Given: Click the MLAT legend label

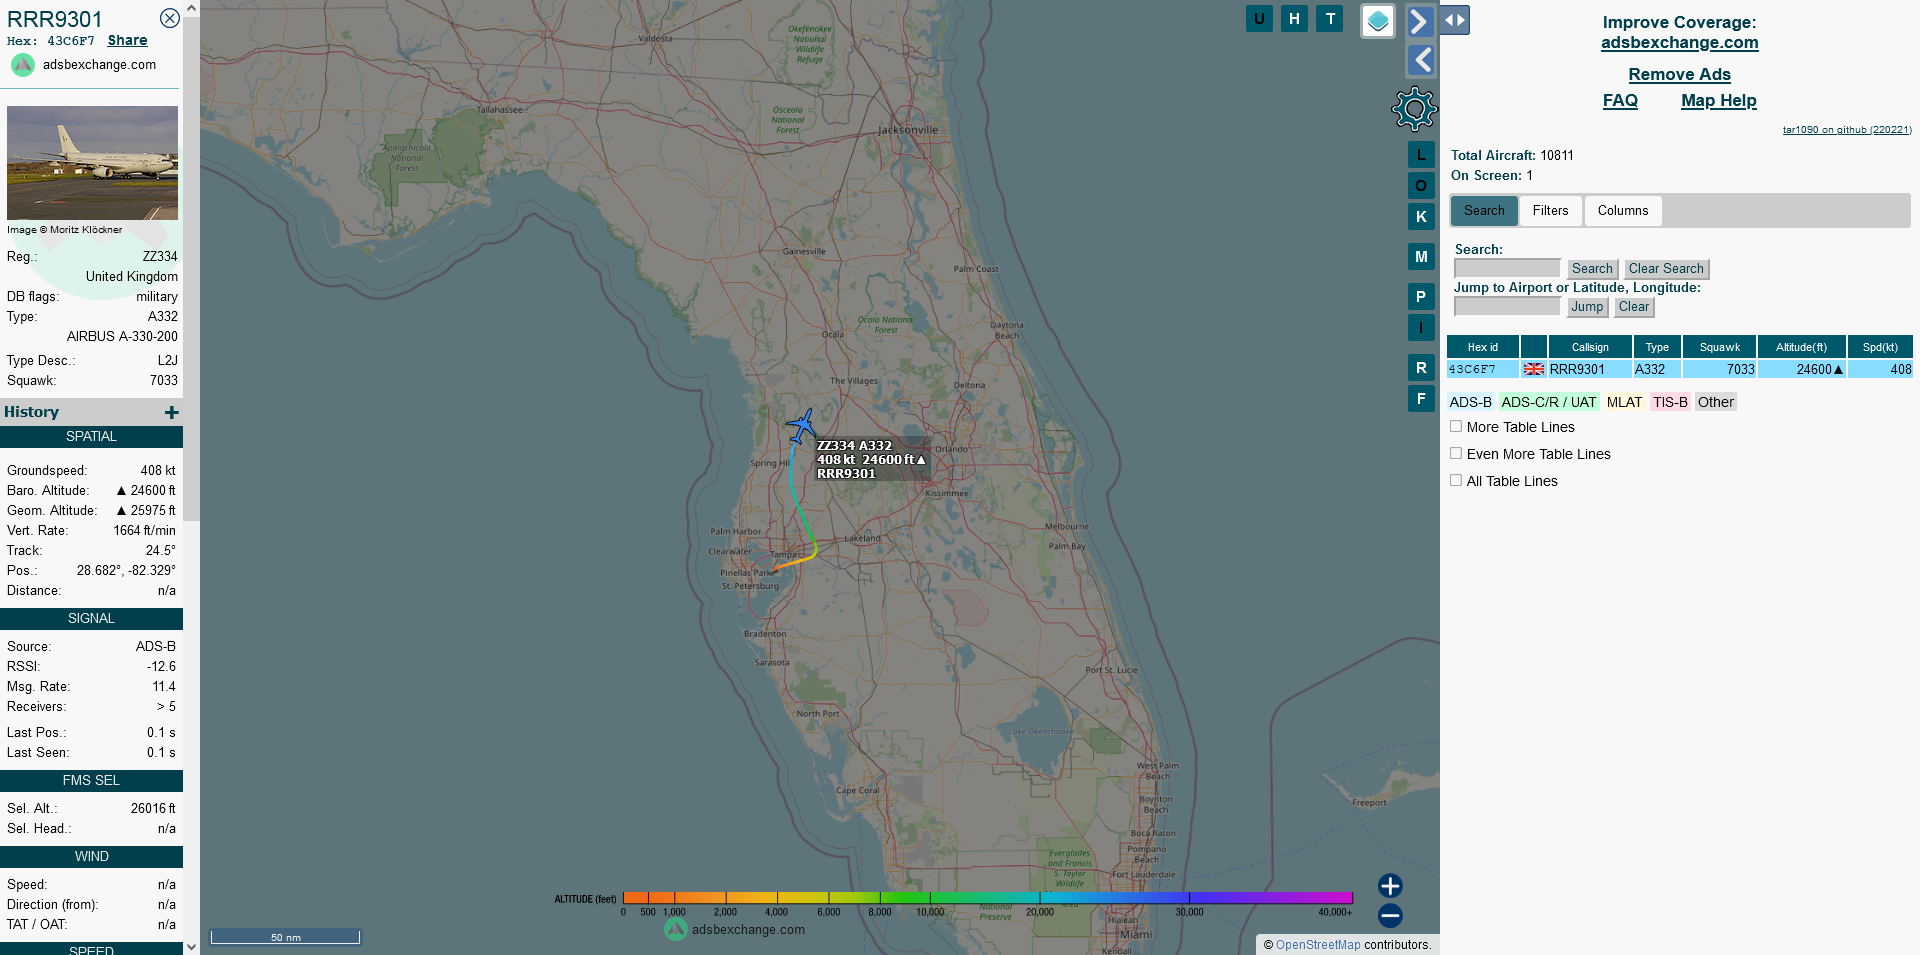Looking at the screenshot, I should click(1624, 402).
